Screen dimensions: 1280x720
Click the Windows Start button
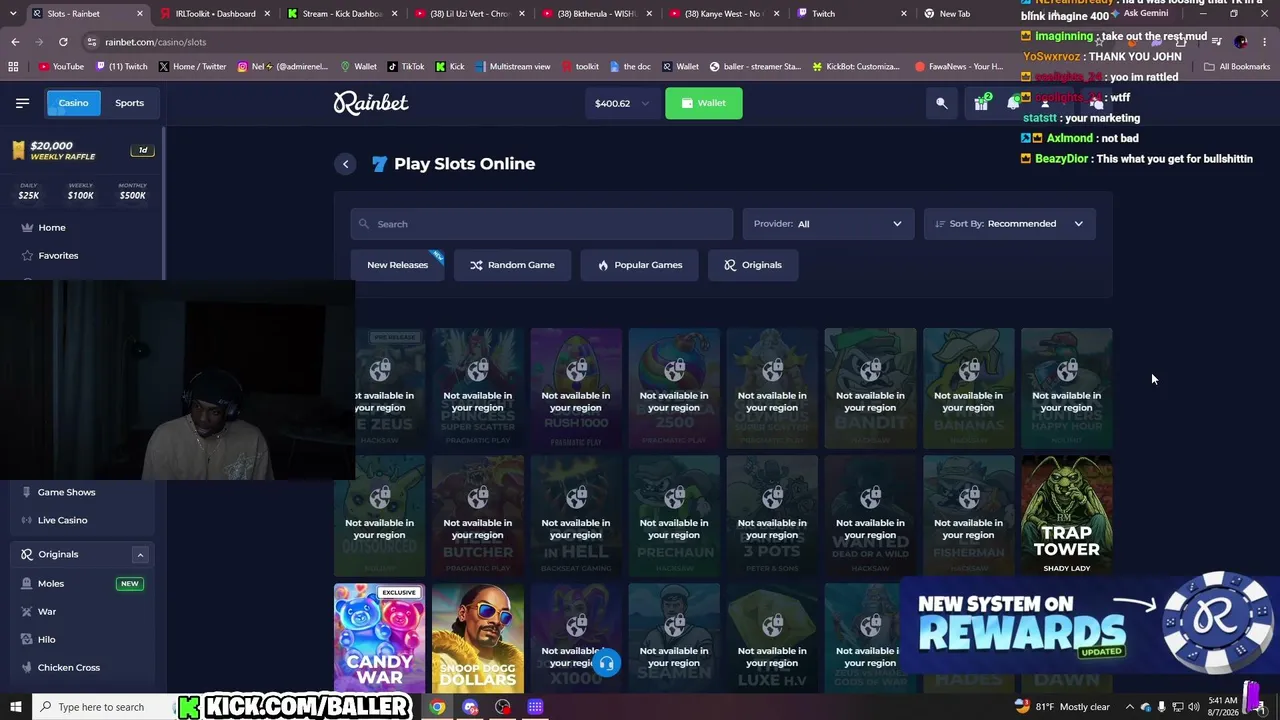click(15, 707)
